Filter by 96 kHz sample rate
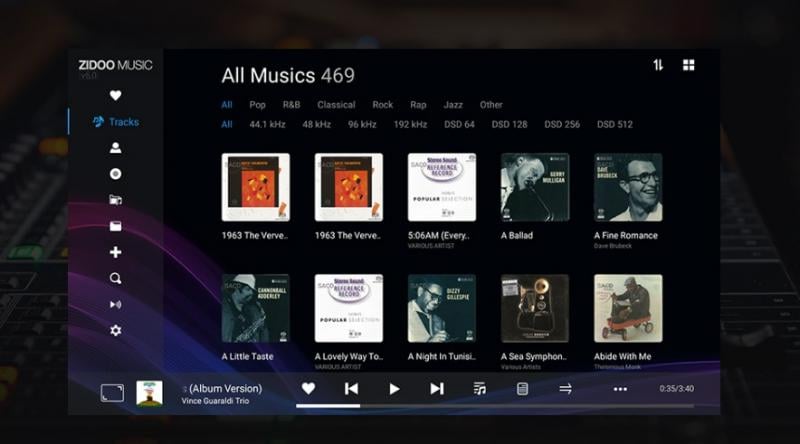Viewport: 800px width, 444px height. tap(362, 125)
